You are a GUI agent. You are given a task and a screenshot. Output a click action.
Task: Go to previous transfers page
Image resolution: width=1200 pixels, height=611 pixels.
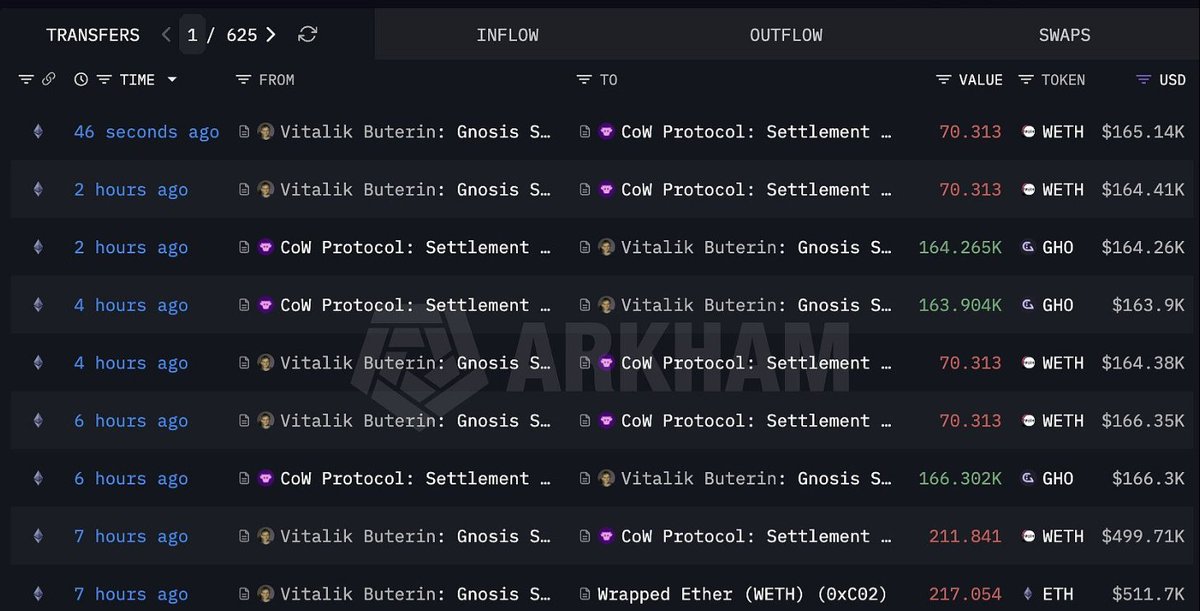[x=166, y=35]
